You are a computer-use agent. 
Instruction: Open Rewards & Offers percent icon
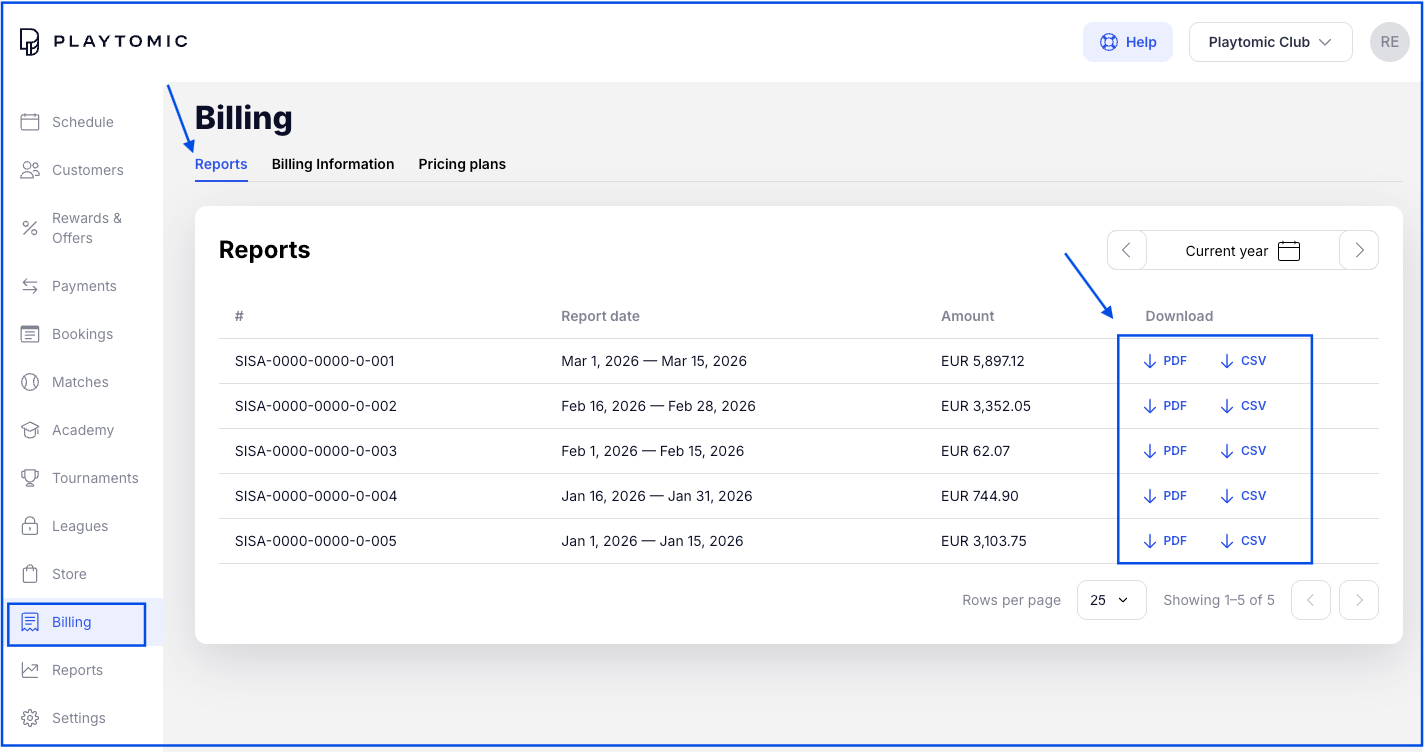pyautogui.click(x=30, y=228)
